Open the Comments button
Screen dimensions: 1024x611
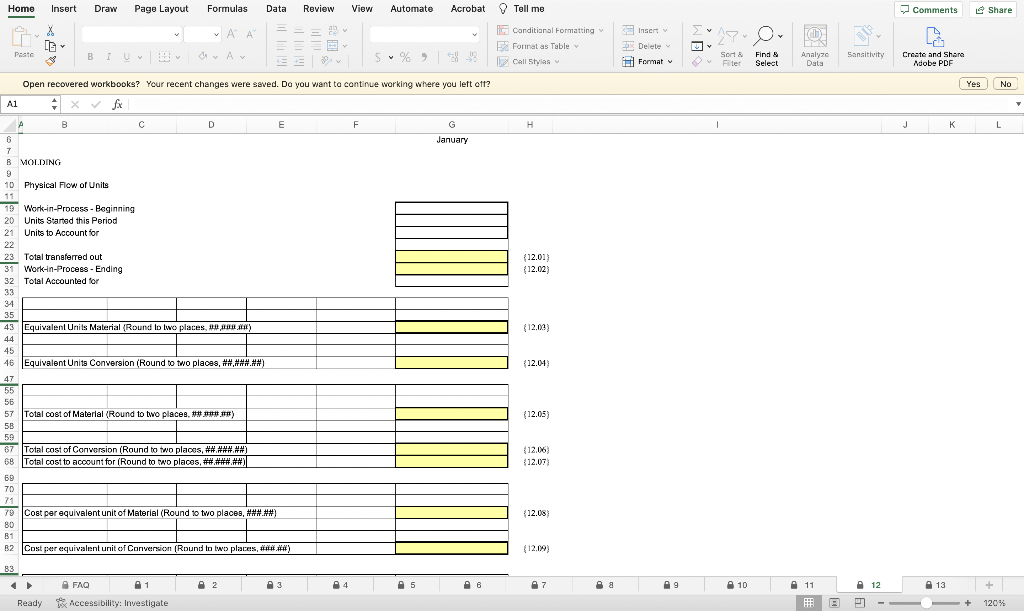(929, 10)
